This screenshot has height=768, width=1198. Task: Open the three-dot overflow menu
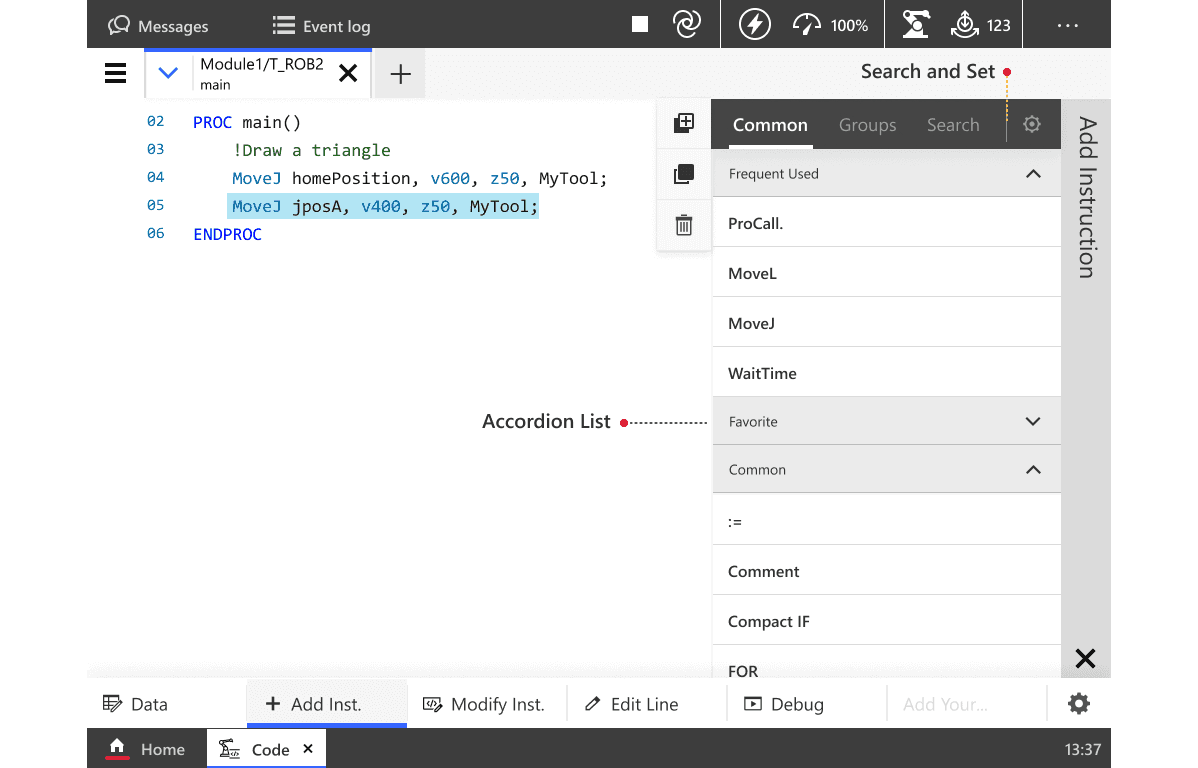point(1067,26)
